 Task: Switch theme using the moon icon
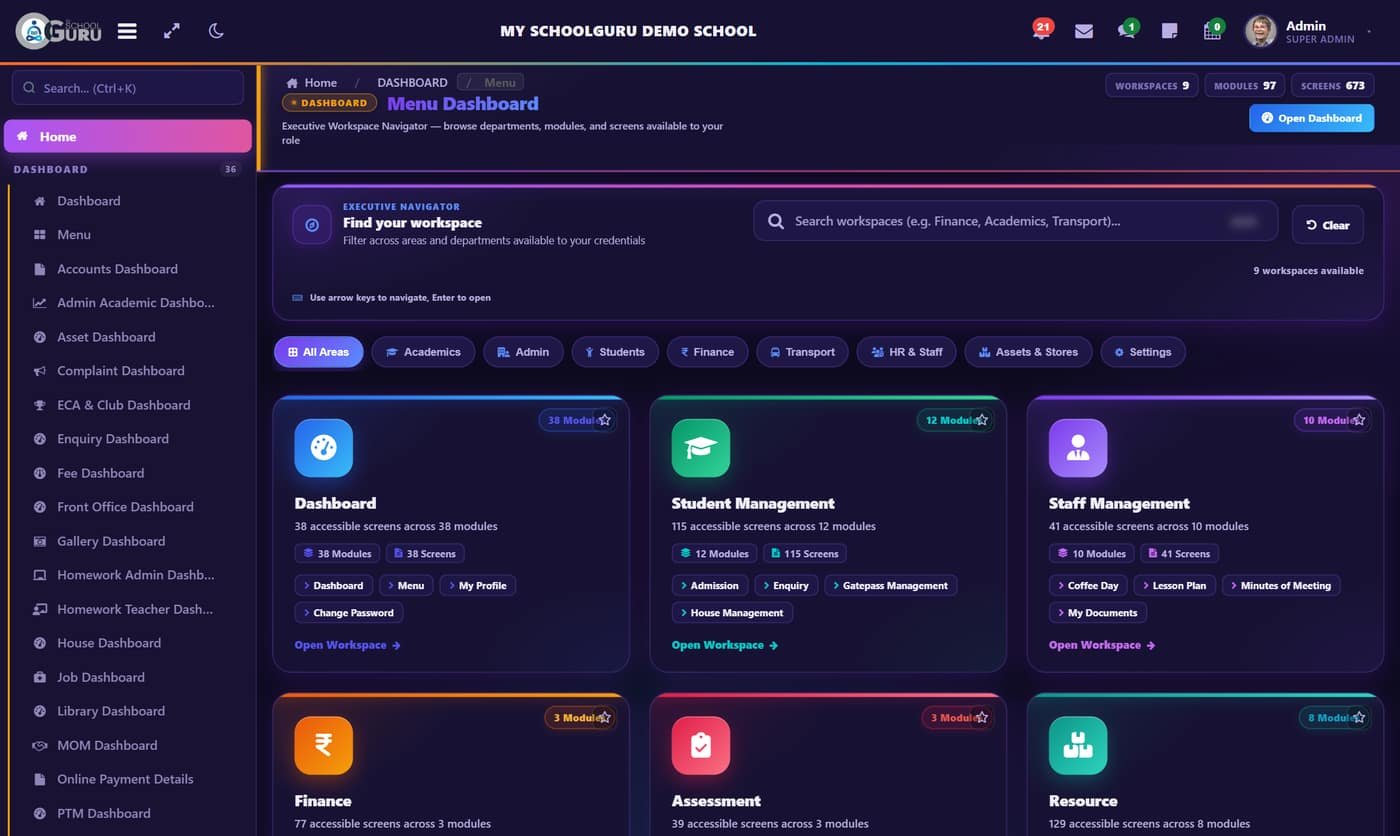click(216, 31)
